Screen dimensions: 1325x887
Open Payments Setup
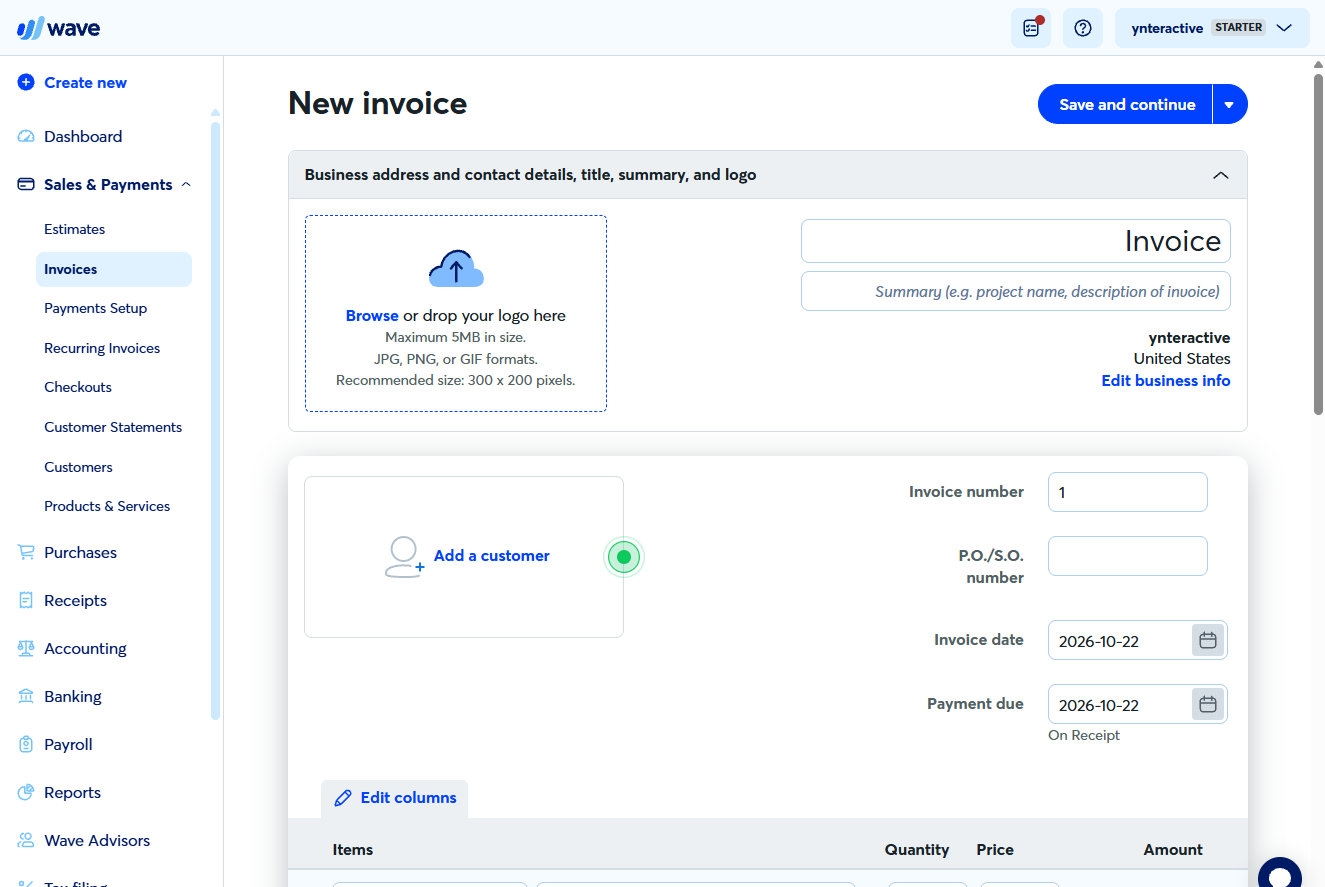pyautogui.click(x=96, y=309)
